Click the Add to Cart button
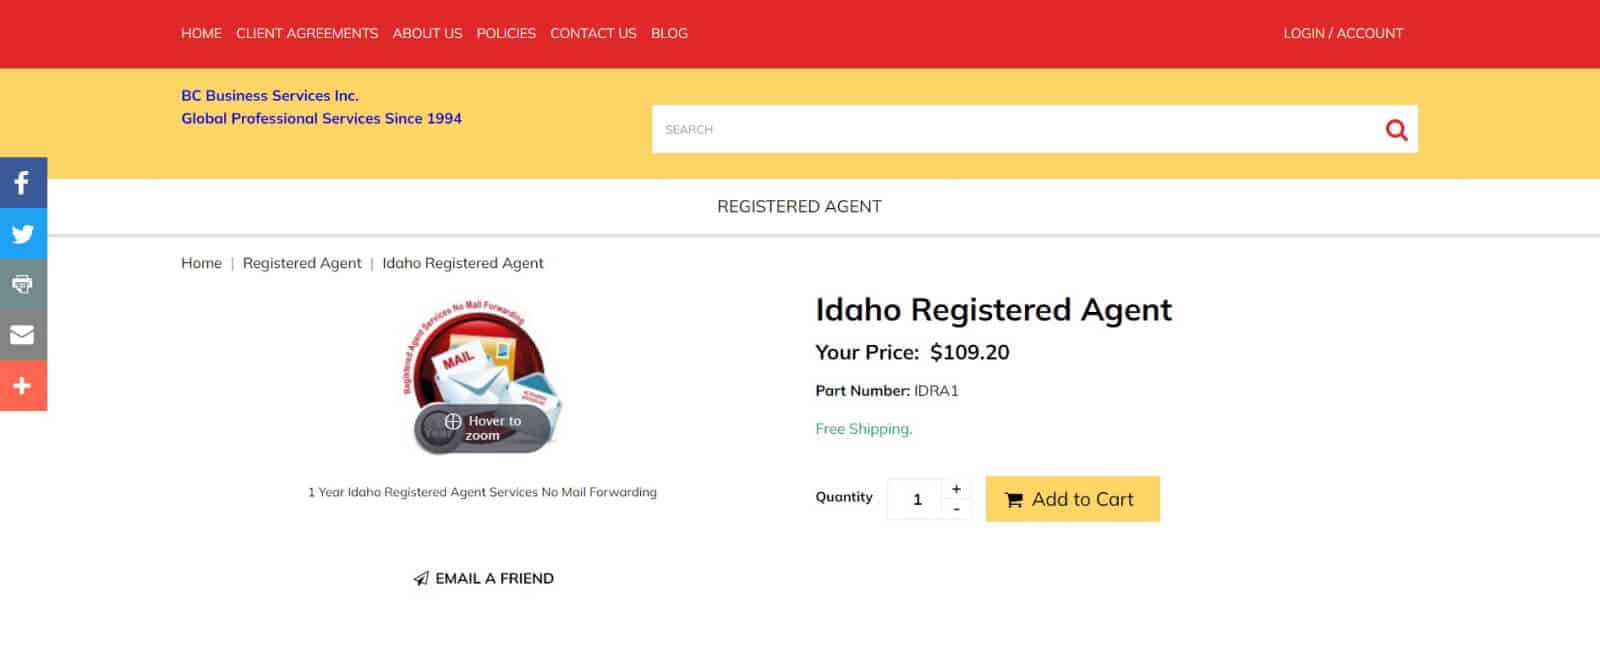This screenshot has height=645, width=1600. tap(1072, 499)
